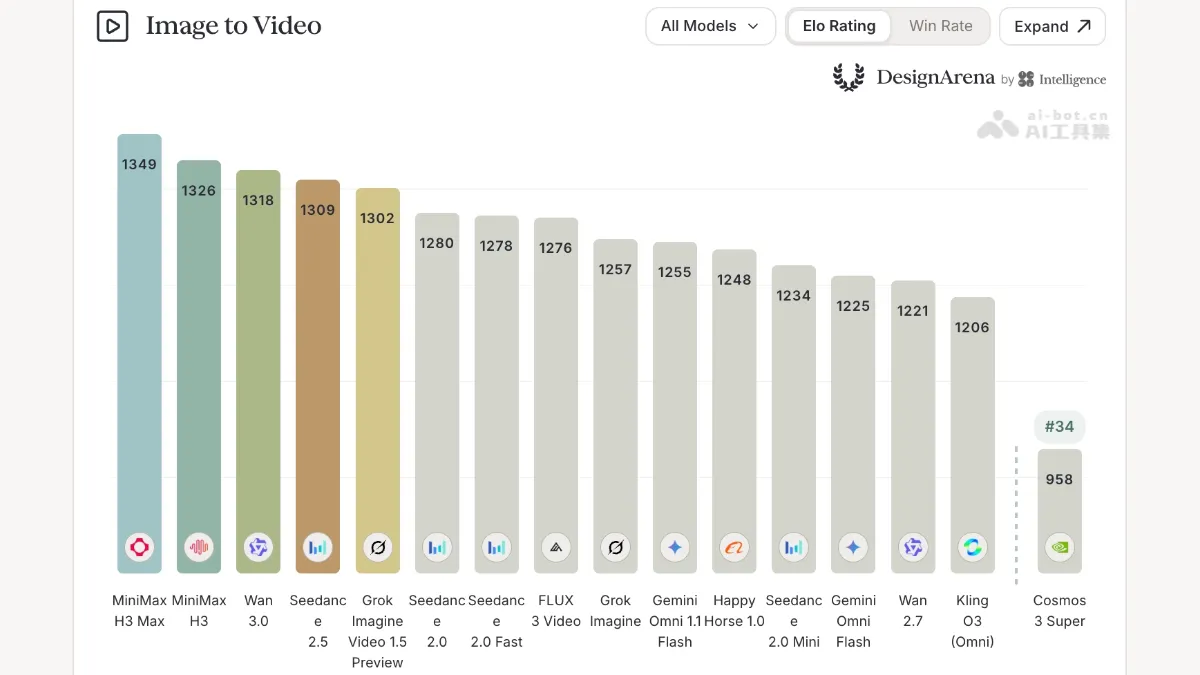Click the Image to Video play icon

(x=113, y=26)
